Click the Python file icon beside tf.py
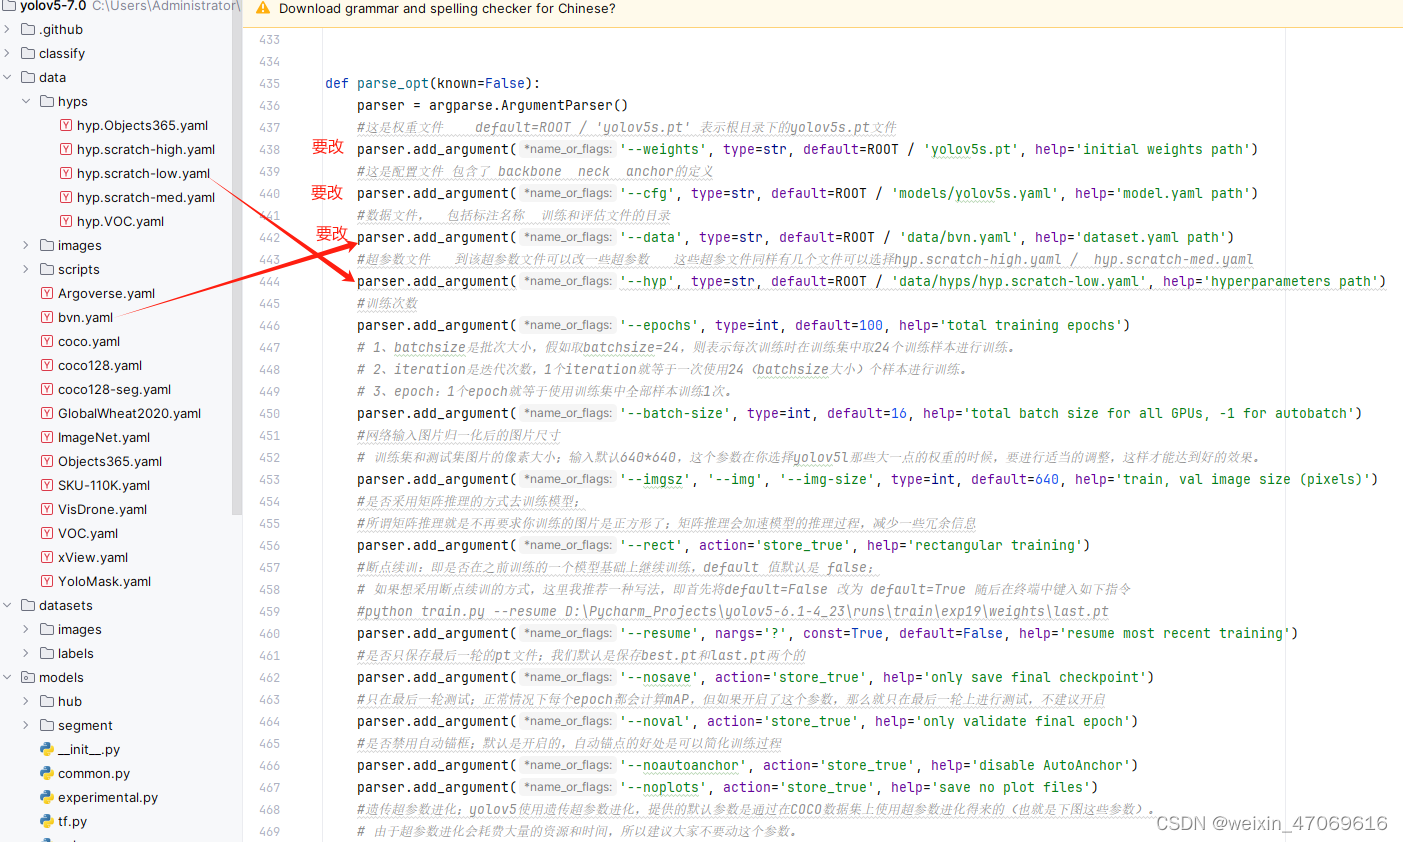This screenshot has width=1403, height=842. (45, 821)
